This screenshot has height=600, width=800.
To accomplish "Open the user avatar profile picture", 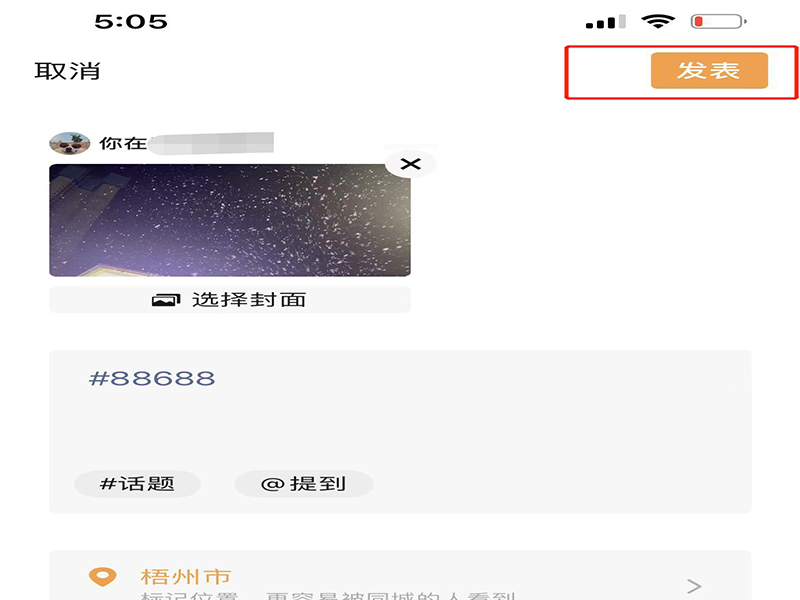I will [70, 143].
